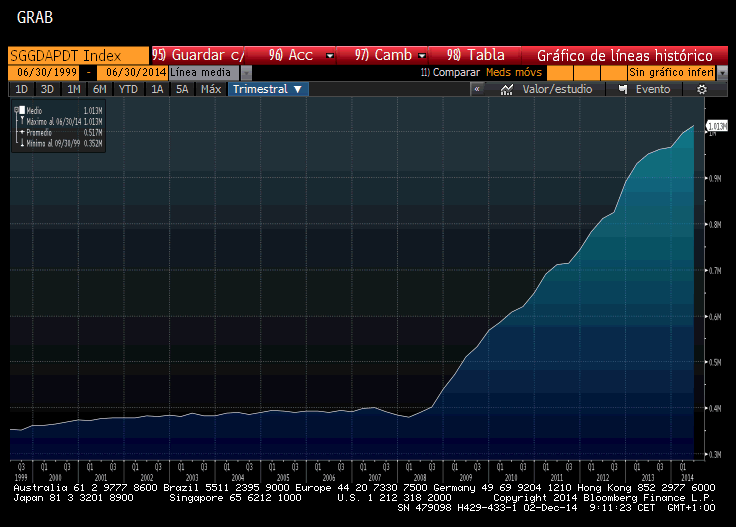Select the 3D range tab
Image resolution: width=736 pixels, height=527 pixels.
[x=47, y=89]
